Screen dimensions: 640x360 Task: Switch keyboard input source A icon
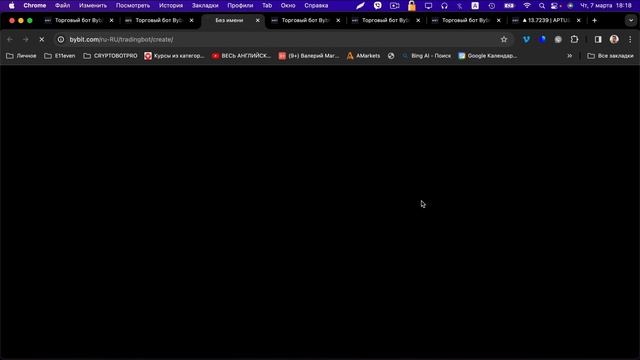pyautogui.click(x=475, y=6)
